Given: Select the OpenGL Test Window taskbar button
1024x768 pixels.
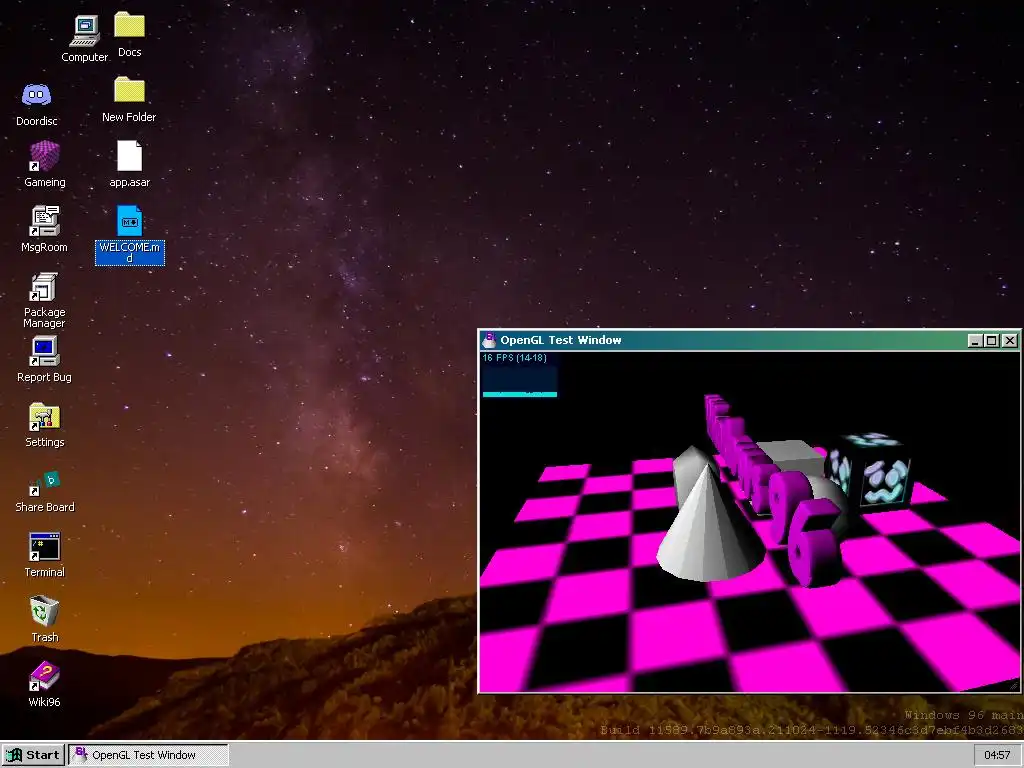Looking at the screenshot, I should coord(148,755).
